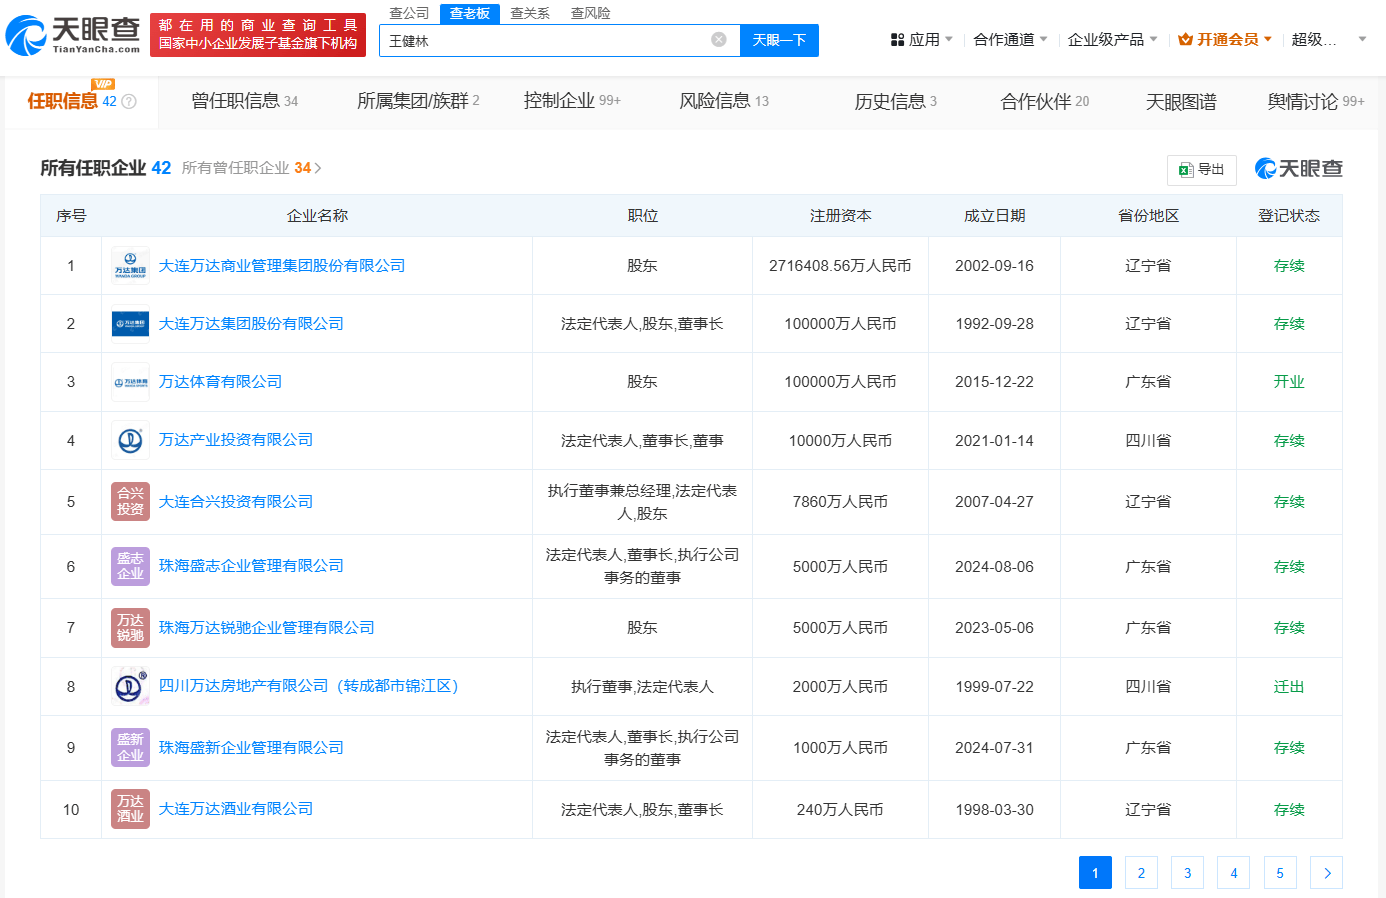Click the 万达酒业 logo icon
This screenshot has width=1386, height=898.
pos(130,809)
